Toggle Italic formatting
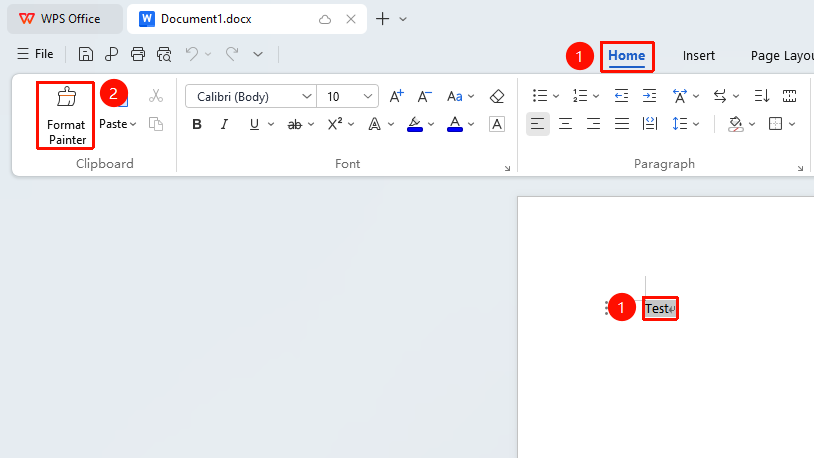The image size is (814, 458). click(224, 124)
